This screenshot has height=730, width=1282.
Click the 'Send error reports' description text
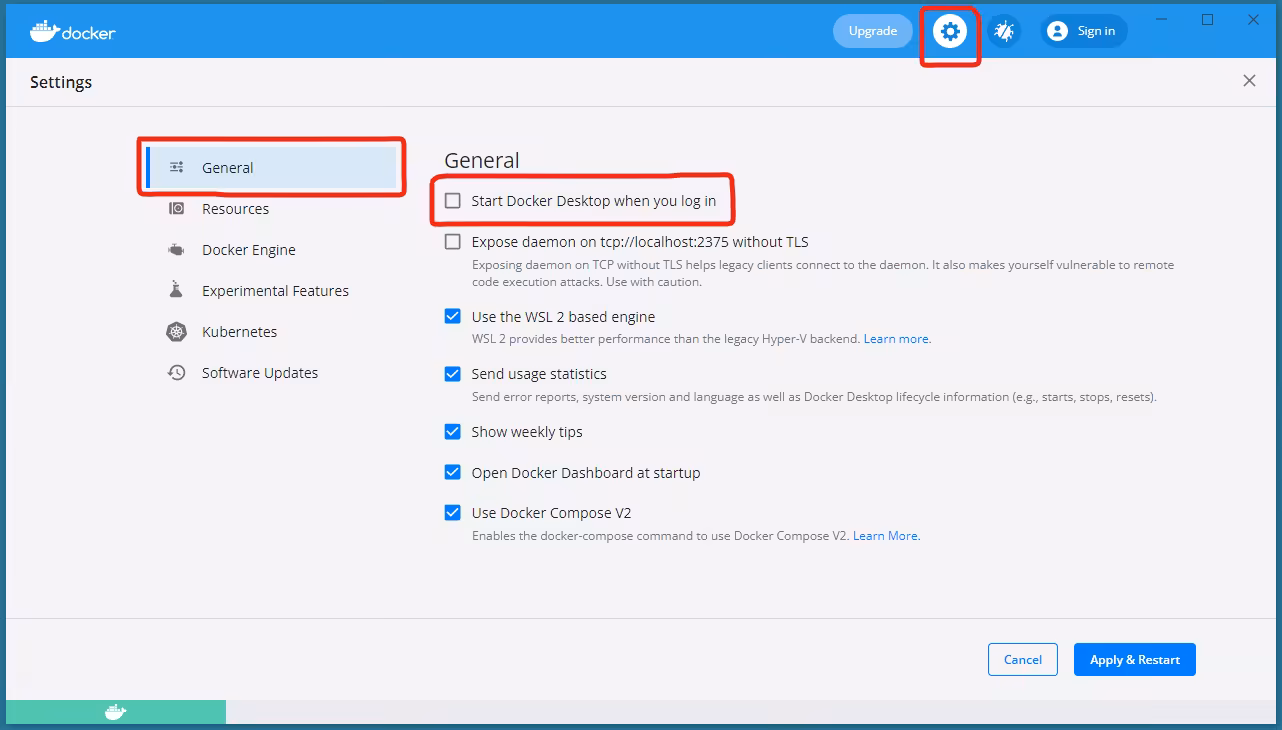[x=814, y=397]
